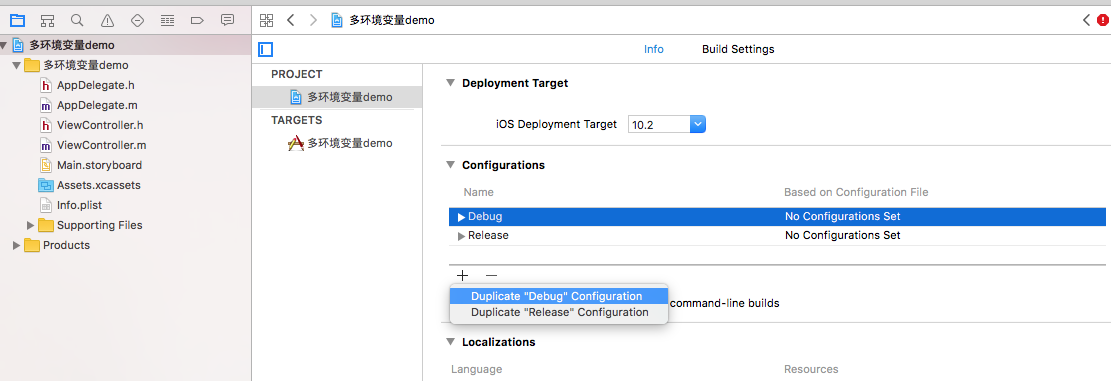
Task: Open the Report navigator speech bubble icon
Action: pyautogui.click(x=227, y=20)
